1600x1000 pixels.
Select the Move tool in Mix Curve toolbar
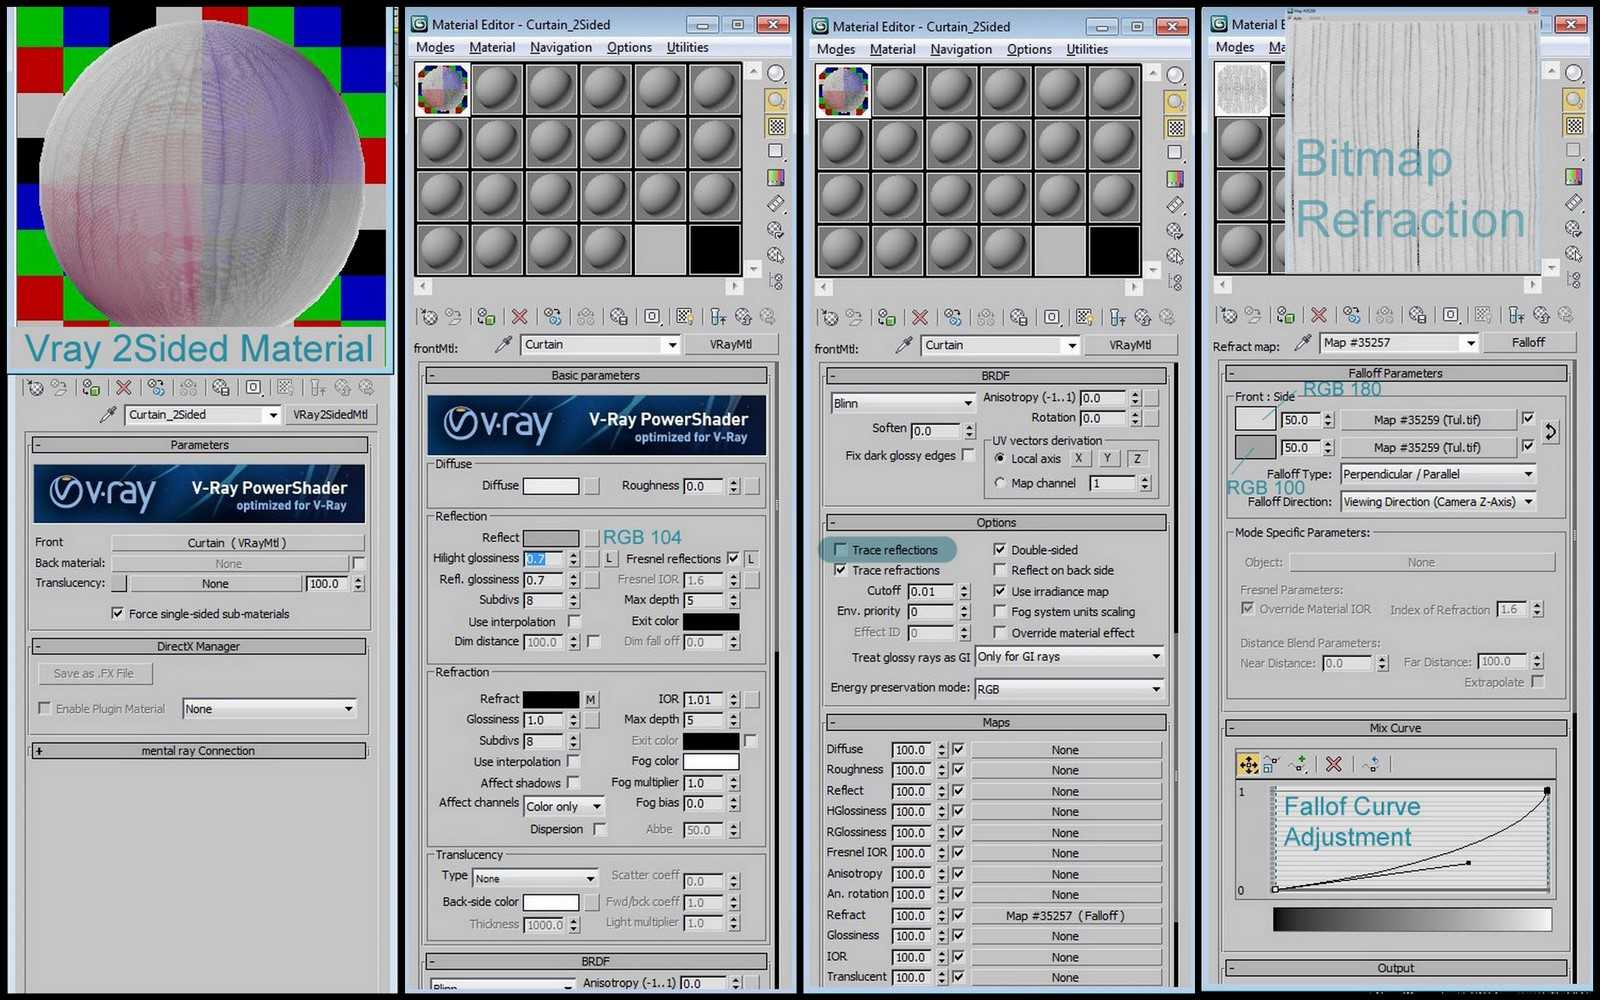point(1248,765)
